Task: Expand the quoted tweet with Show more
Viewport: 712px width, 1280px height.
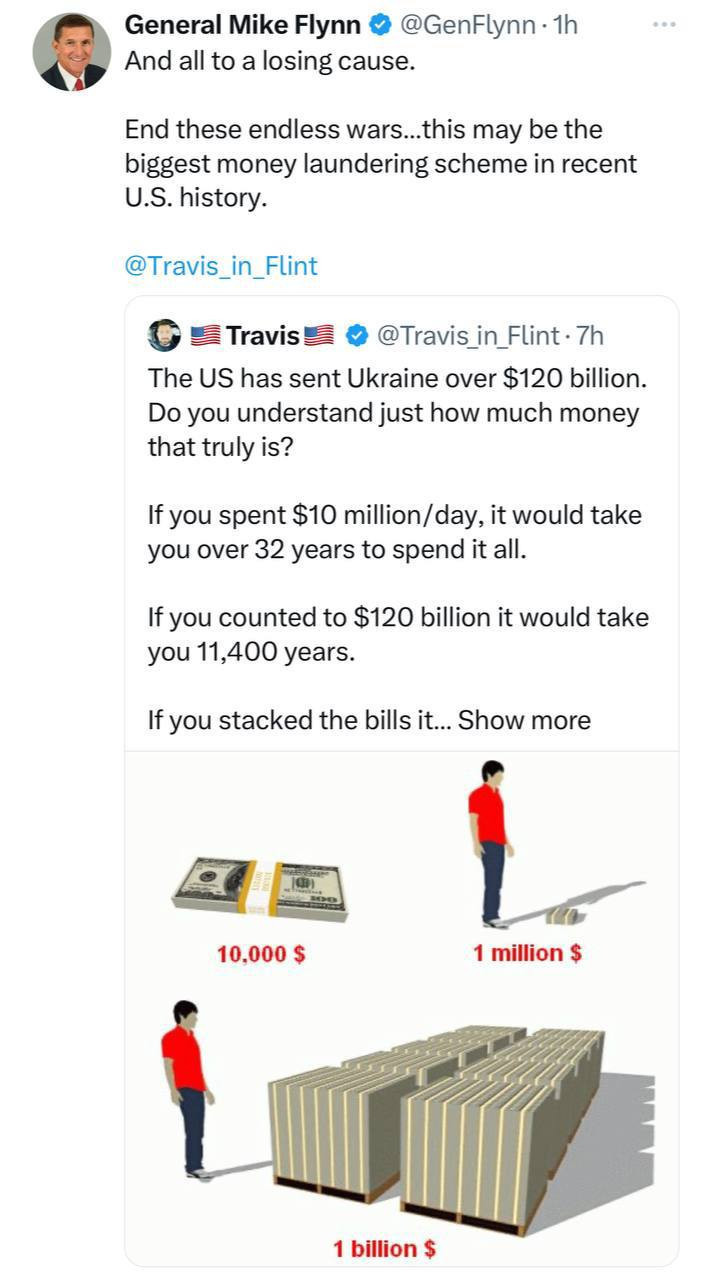Action: pyautogui.click(x=524, y=720)
